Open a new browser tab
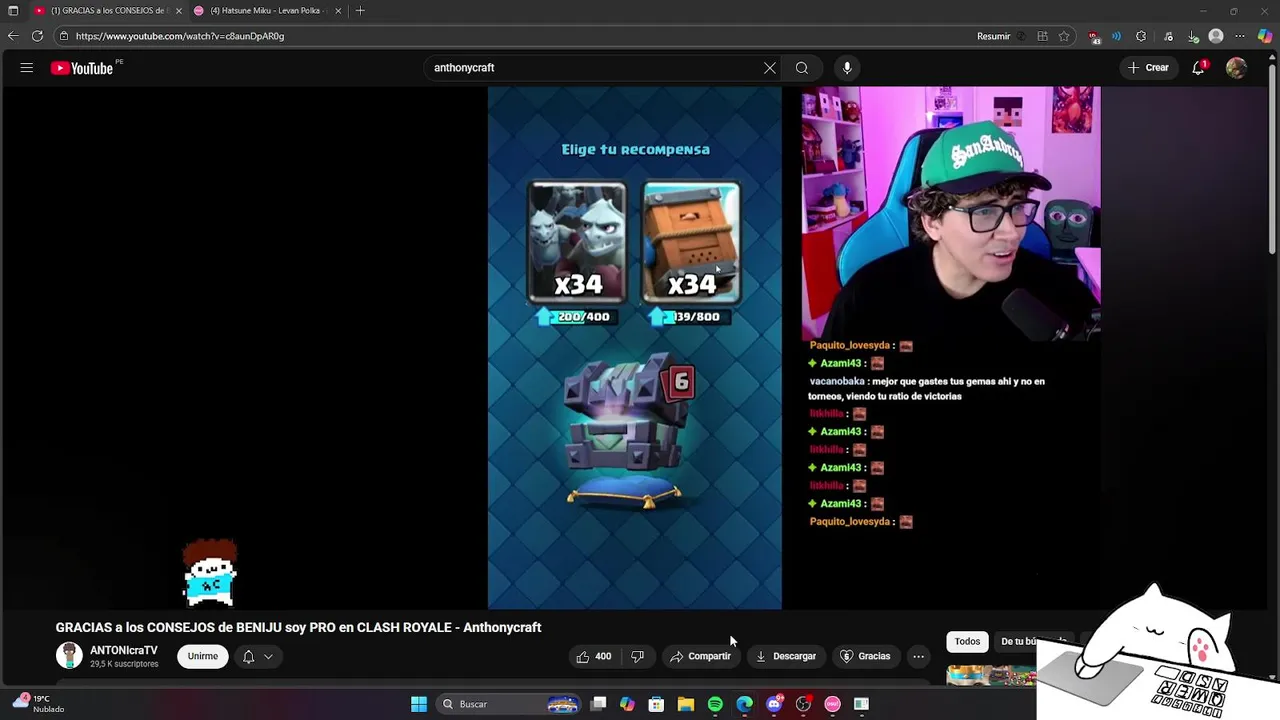 [x=360, y=11]
